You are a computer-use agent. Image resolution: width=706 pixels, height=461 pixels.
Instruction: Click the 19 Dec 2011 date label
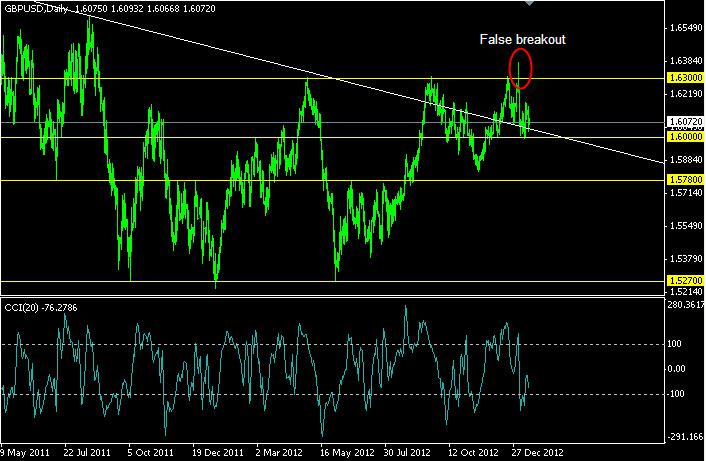(x=217, y=452)
